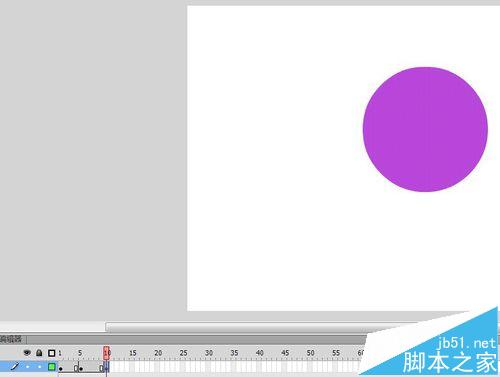Click the layer's green outline color swatch
The height and width of the screenshot is (377, 500).
coord(51,367)
